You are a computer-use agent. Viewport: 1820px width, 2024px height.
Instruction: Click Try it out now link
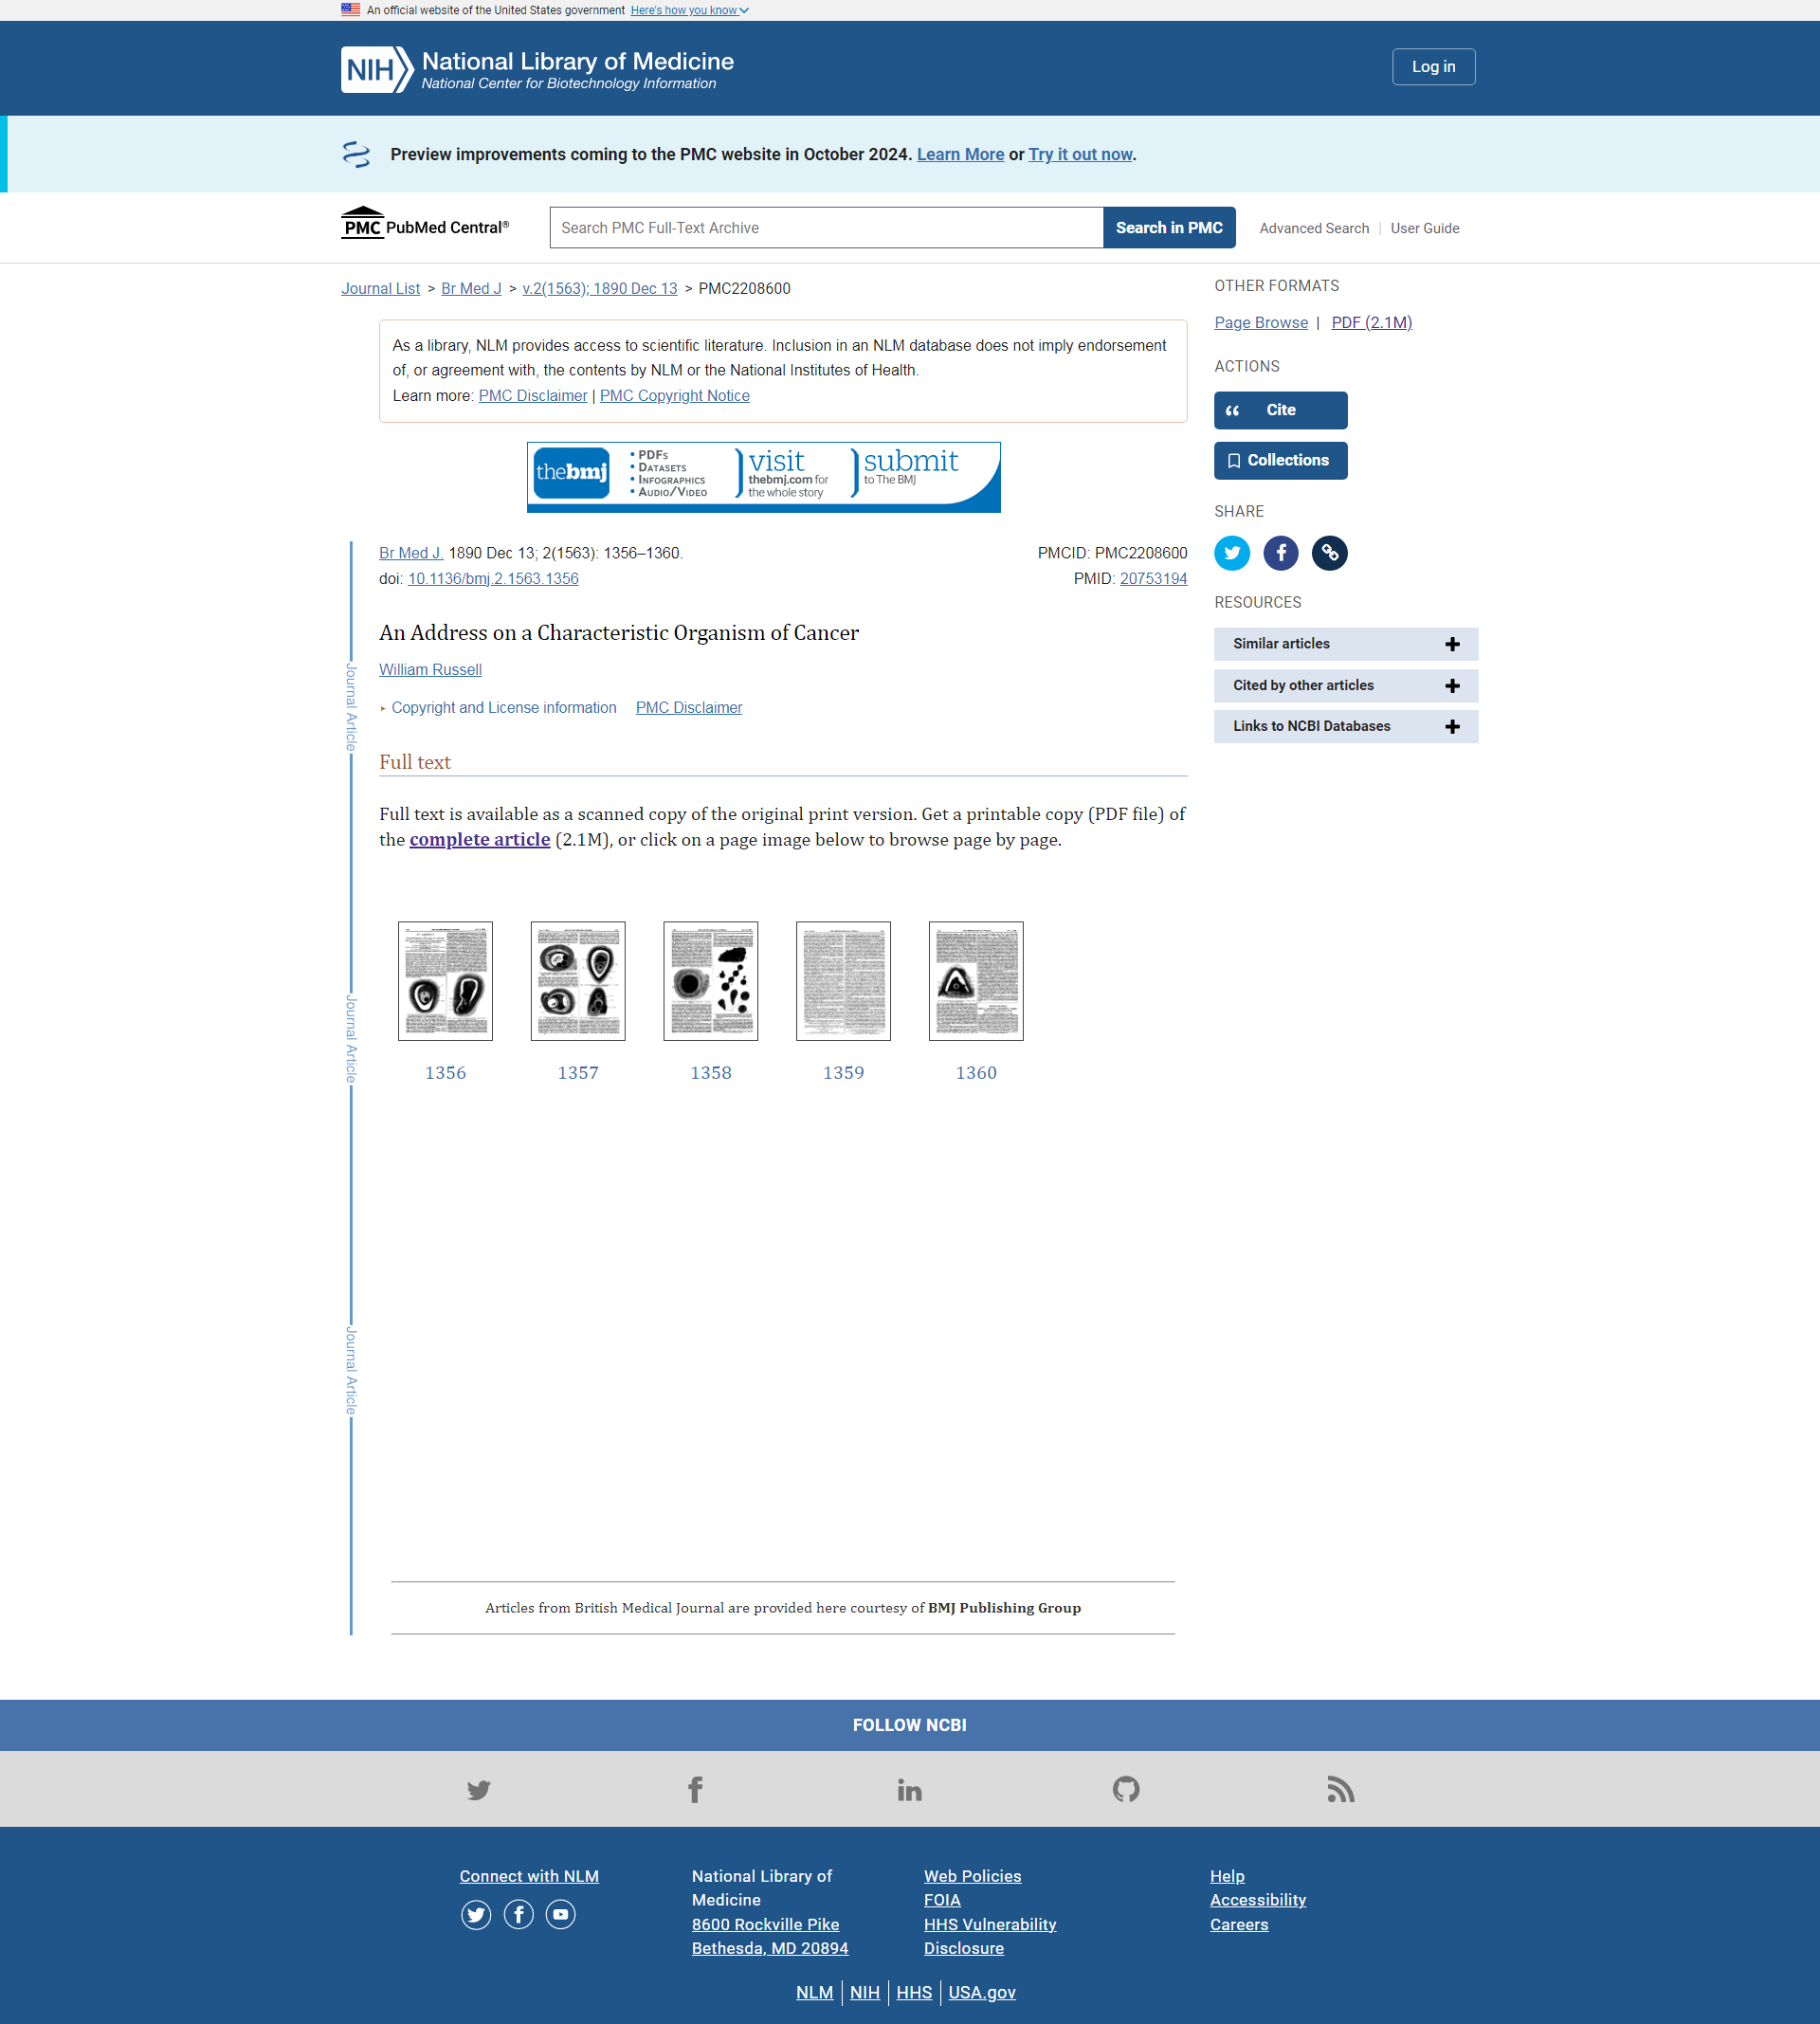pos(1080,154)
